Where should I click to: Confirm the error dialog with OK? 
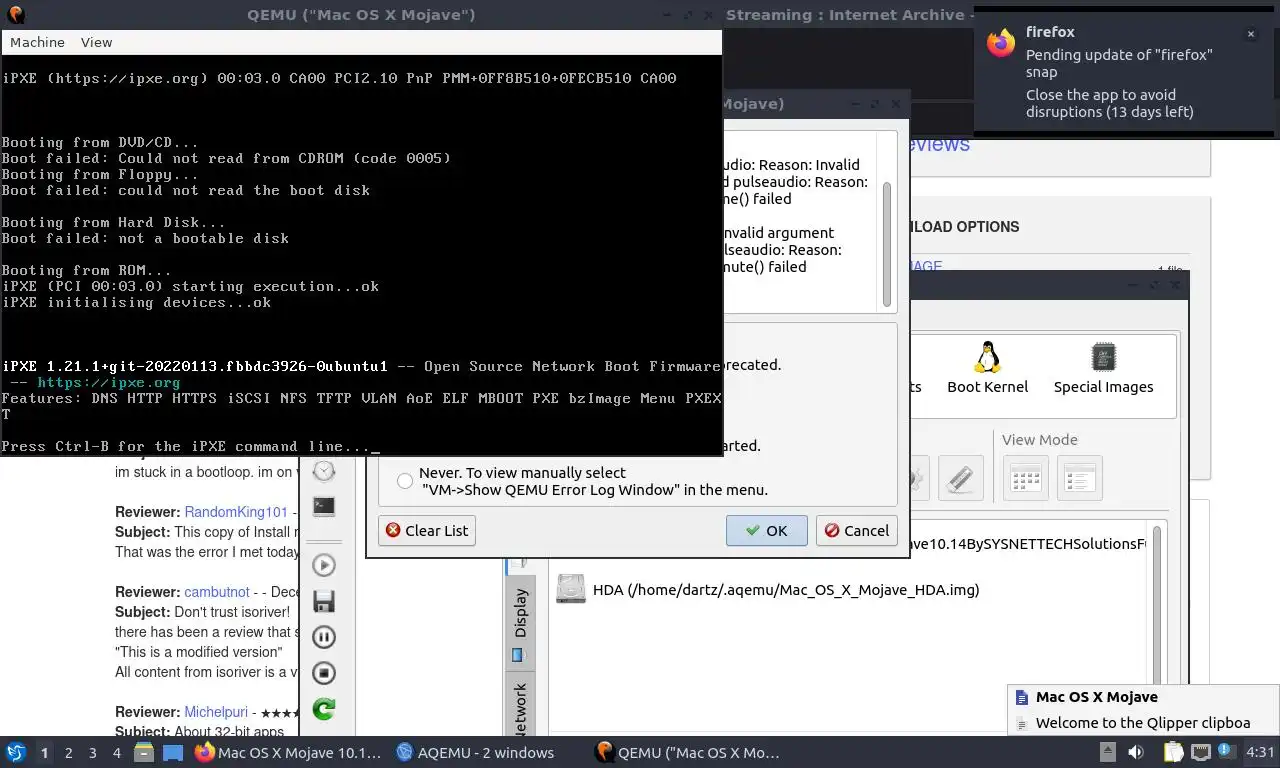pos(767,531)
